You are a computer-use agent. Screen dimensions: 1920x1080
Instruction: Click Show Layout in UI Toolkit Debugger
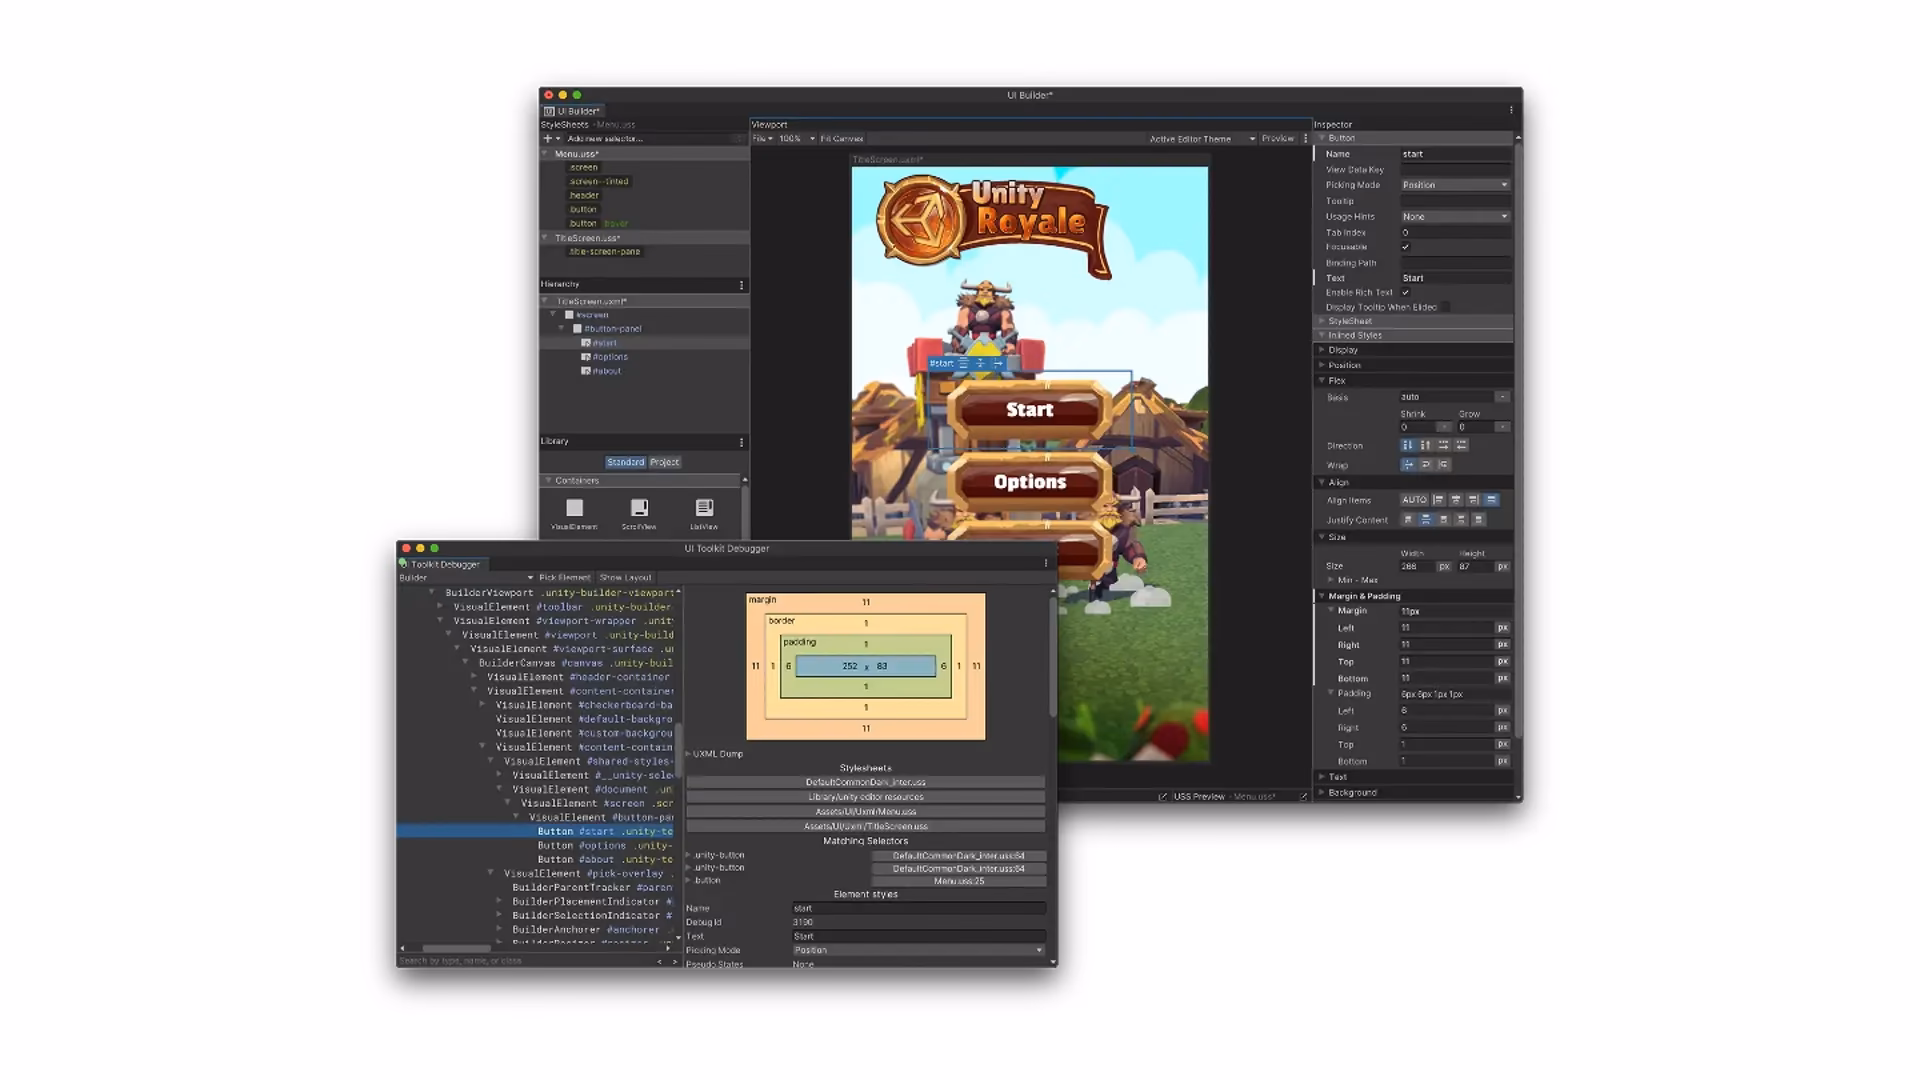(624, 577)
